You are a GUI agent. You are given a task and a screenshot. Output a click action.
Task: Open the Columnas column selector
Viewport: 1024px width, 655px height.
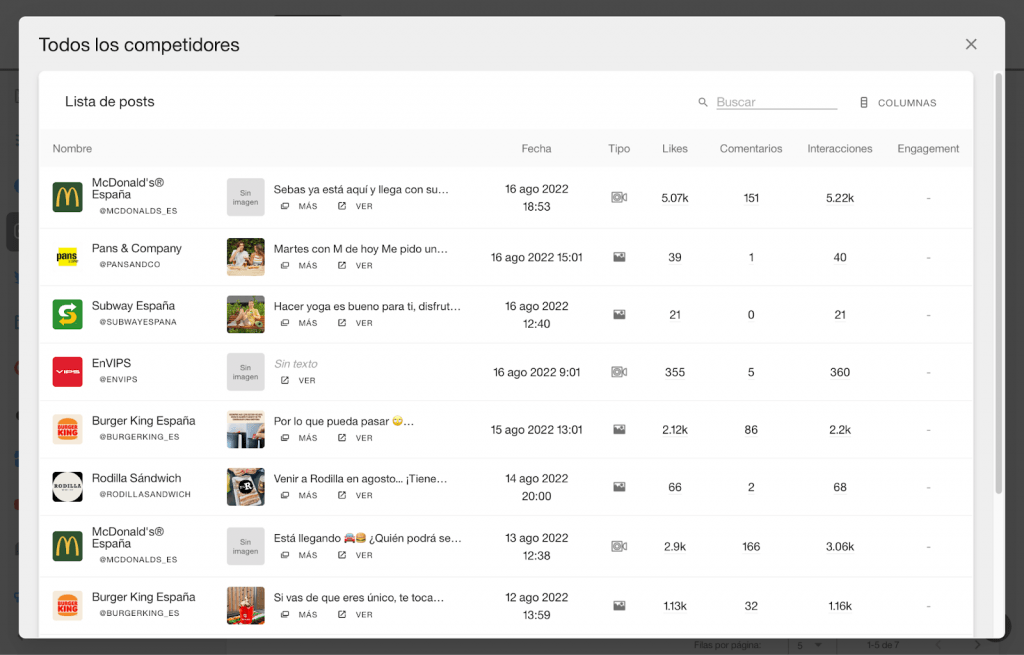[898, 103]
